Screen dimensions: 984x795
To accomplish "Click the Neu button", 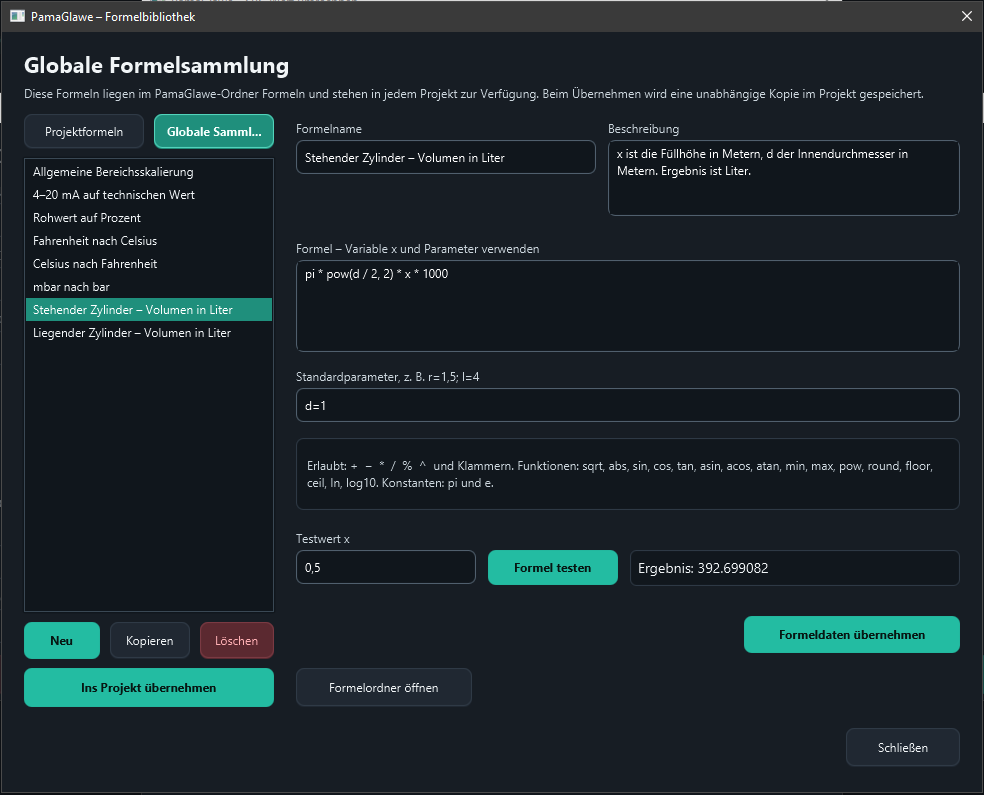I will coord(62,641).
